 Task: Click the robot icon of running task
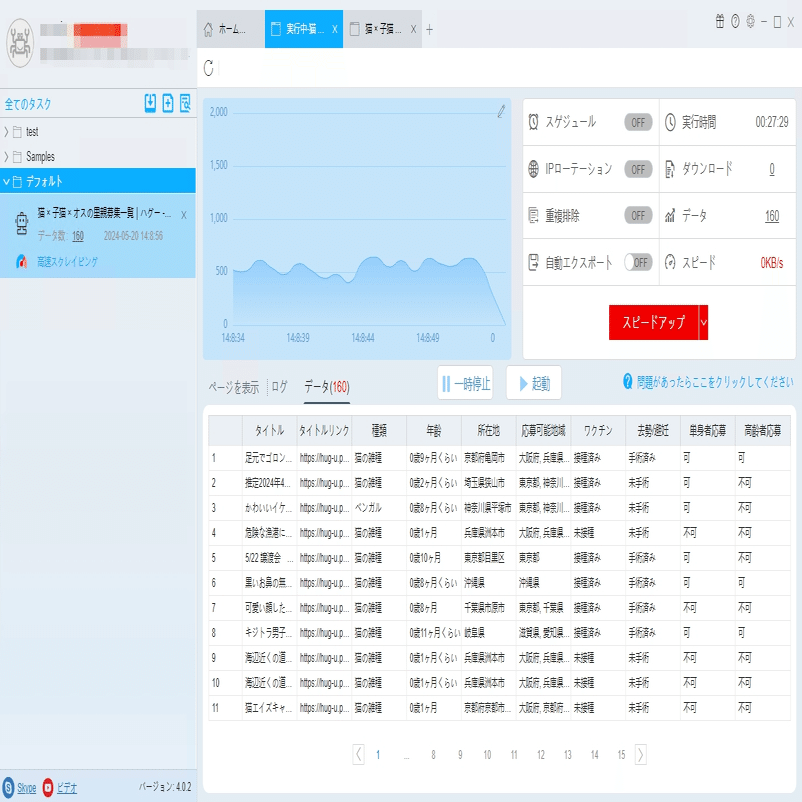coord(21,224)
